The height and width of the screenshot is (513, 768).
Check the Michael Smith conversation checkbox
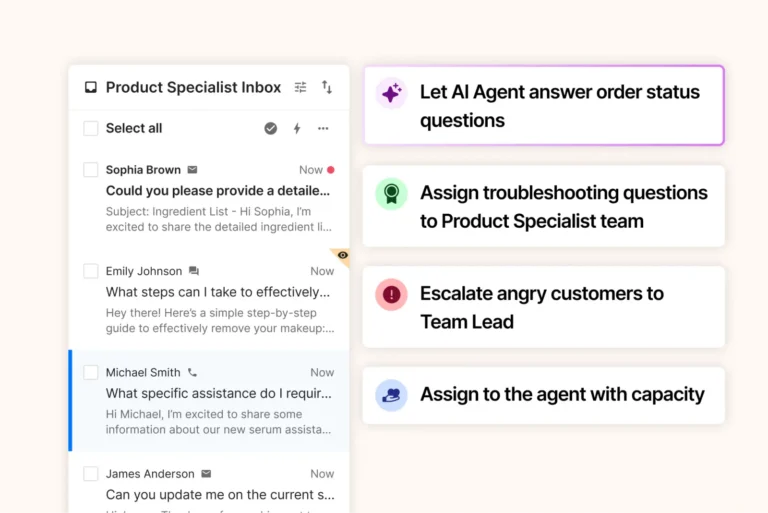[x=91, y=372]
